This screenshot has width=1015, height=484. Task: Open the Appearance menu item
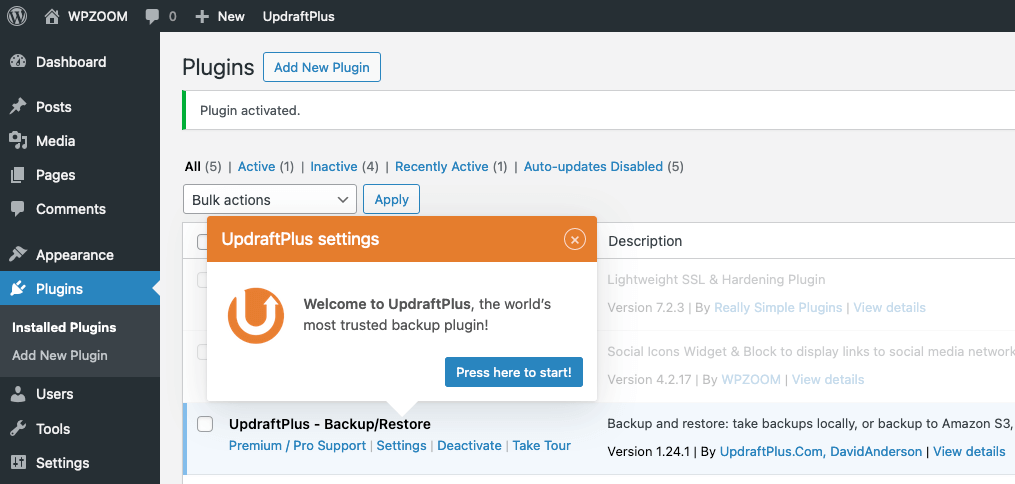pos(75,255)
